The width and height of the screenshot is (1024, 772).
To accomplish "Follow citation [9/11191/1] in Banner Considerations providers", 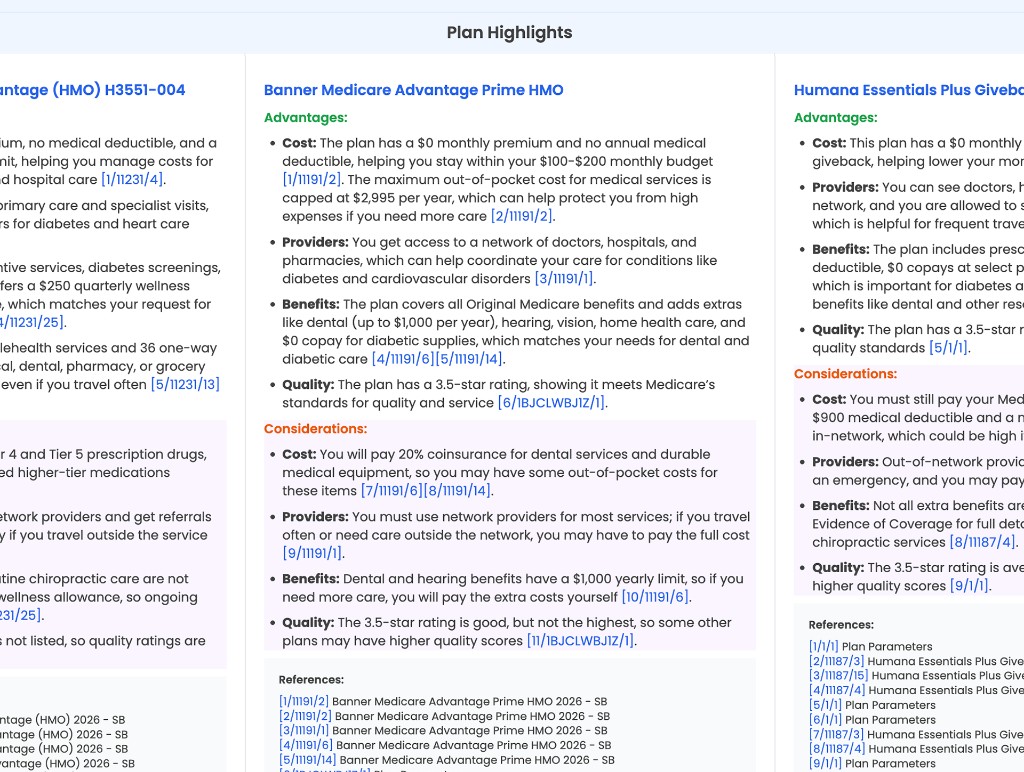I will click(x=312, y=553).
